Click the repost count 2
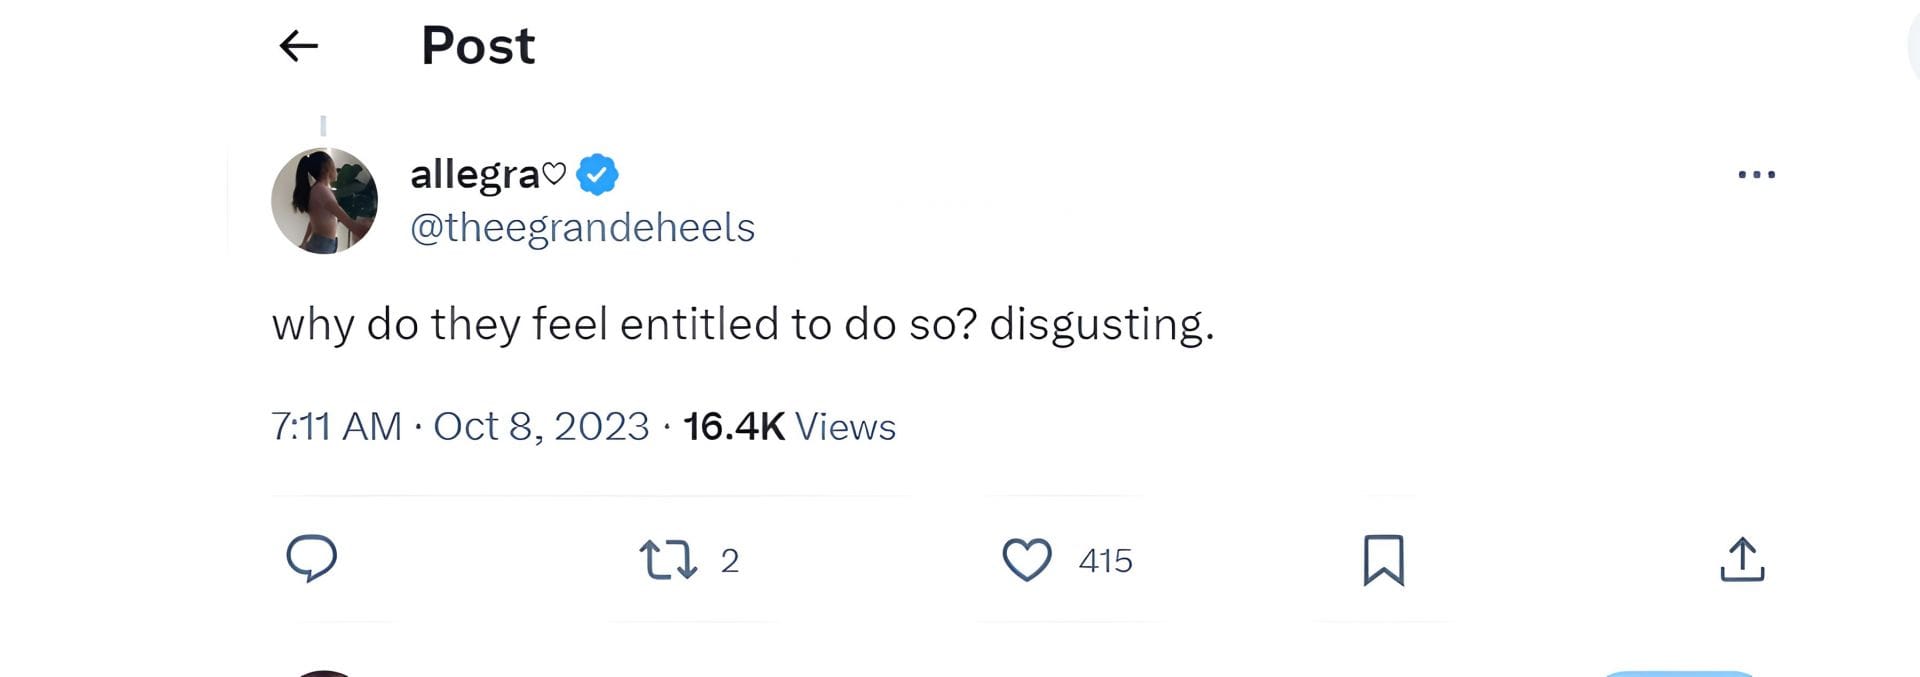 (730, 561)
